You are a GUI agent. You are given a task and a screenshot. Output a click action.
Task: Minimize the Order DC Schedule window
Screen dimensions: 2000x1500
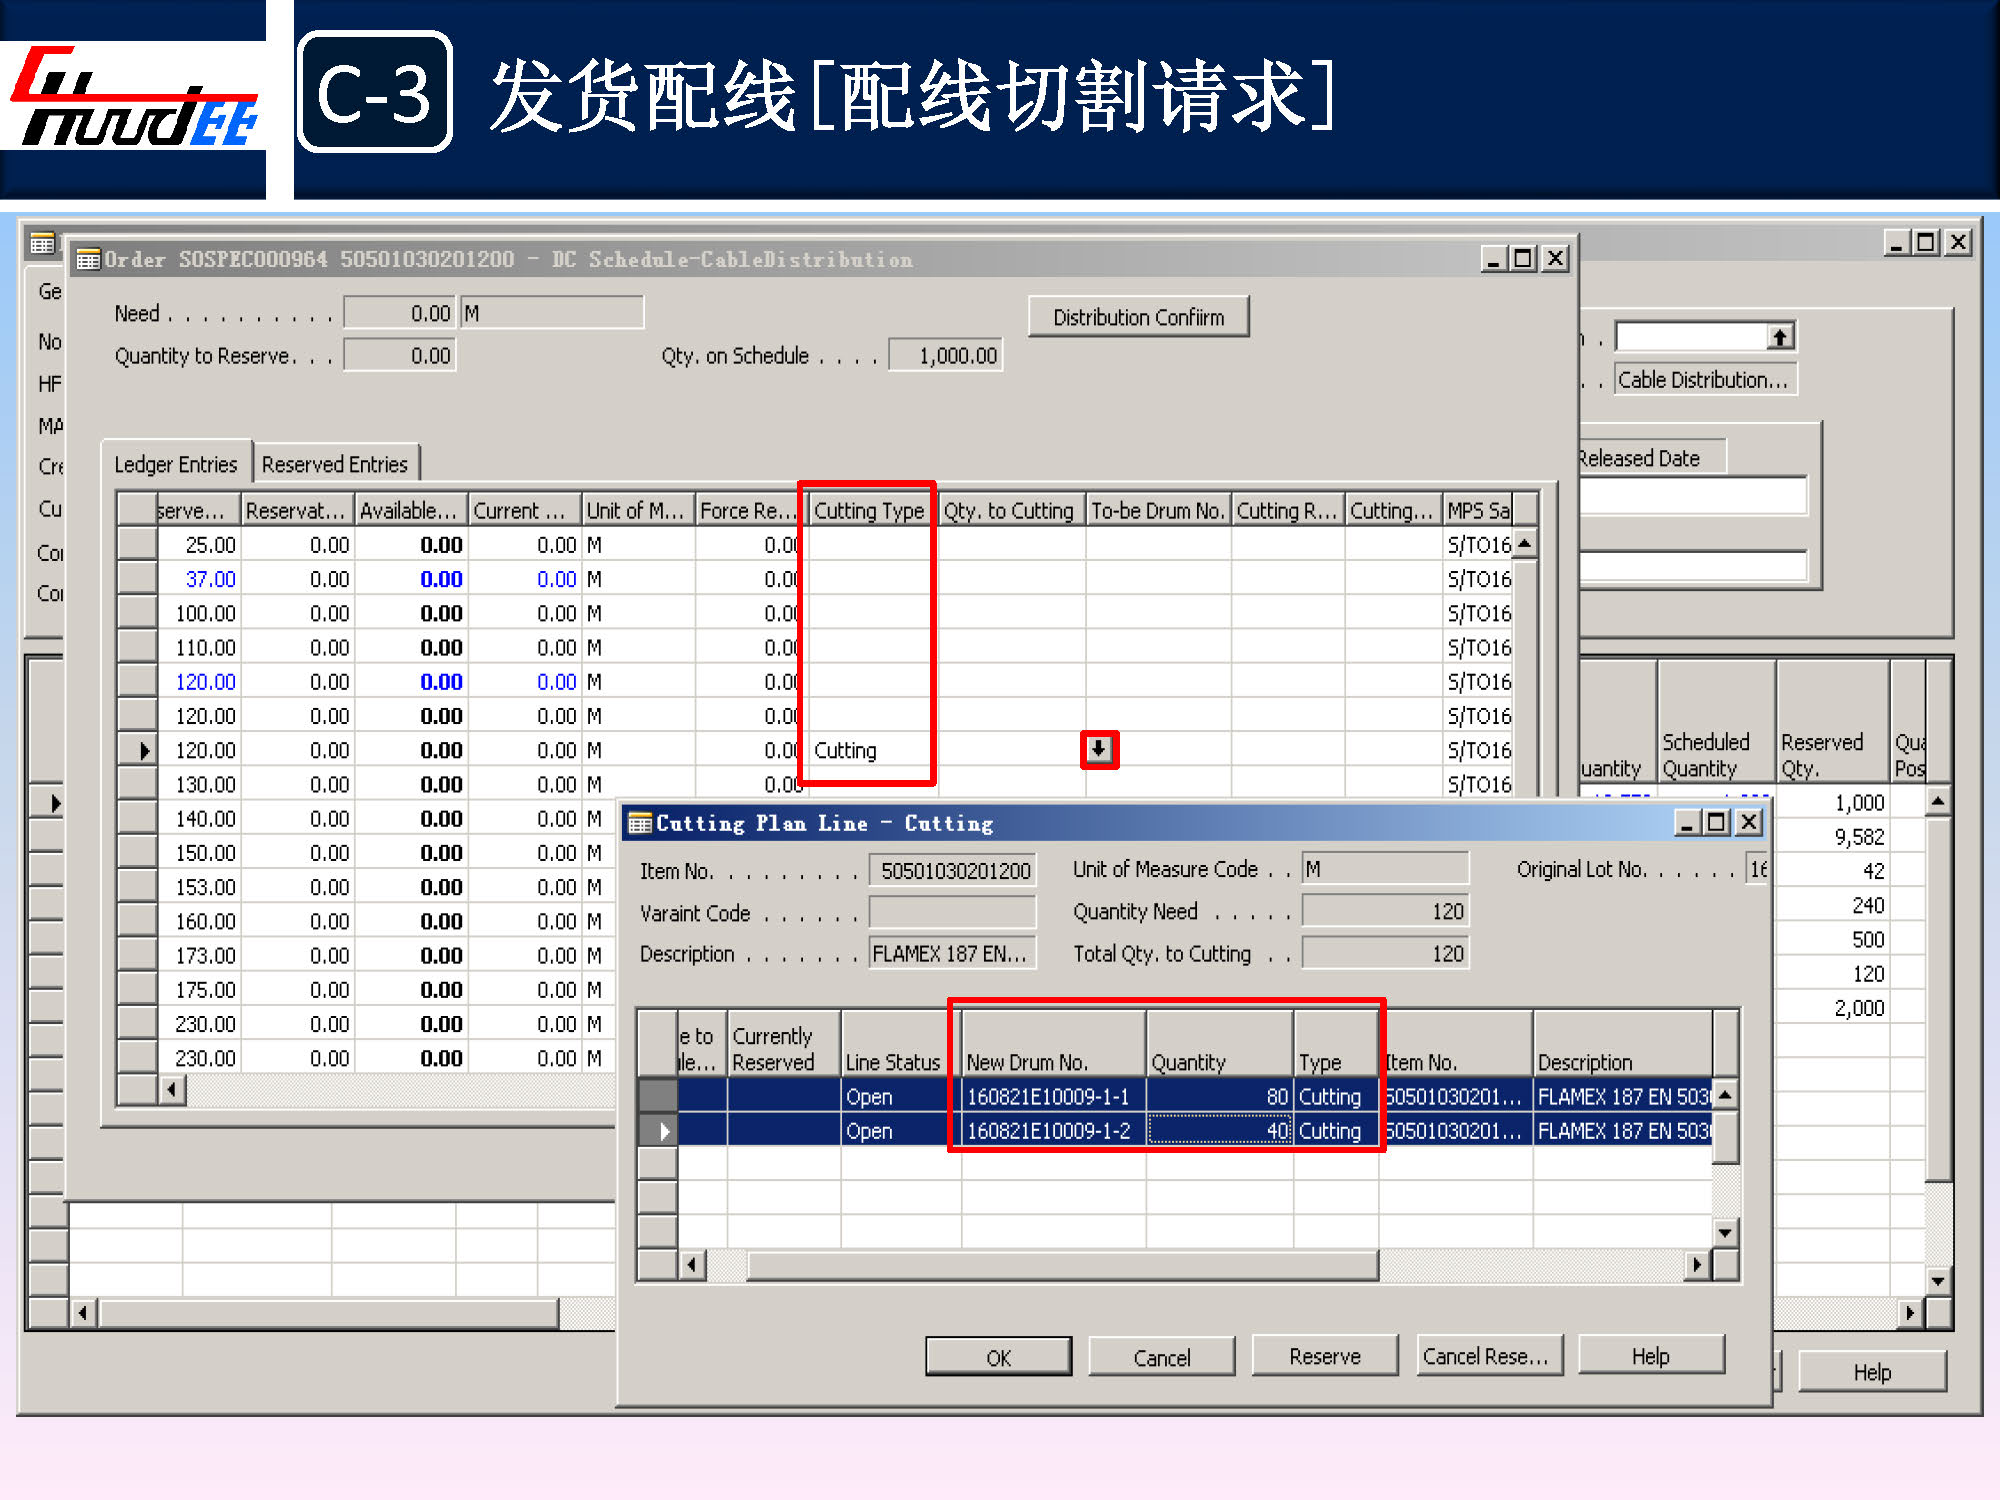[1494, 259]
